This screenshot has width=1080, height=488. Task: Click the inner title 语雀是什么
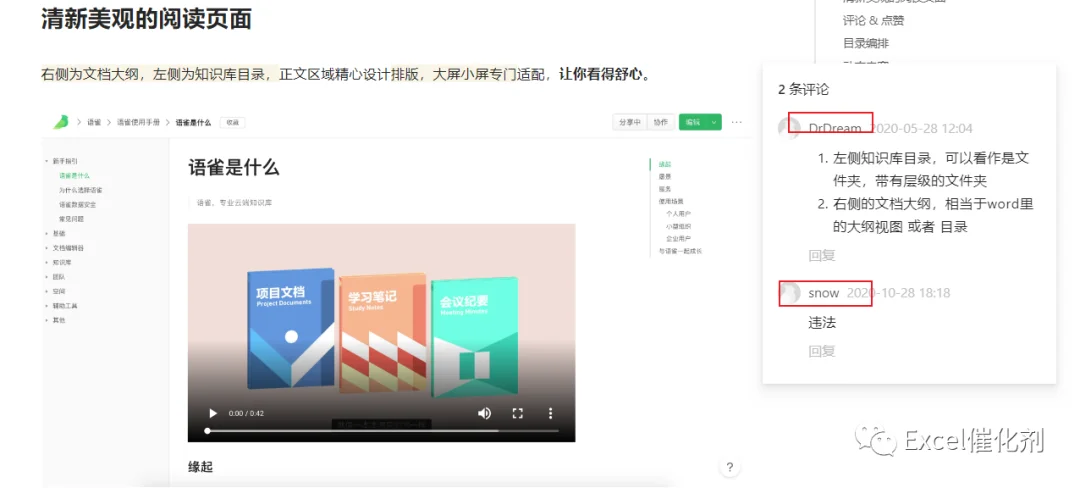pyautogui.click(x=233, y=167)
